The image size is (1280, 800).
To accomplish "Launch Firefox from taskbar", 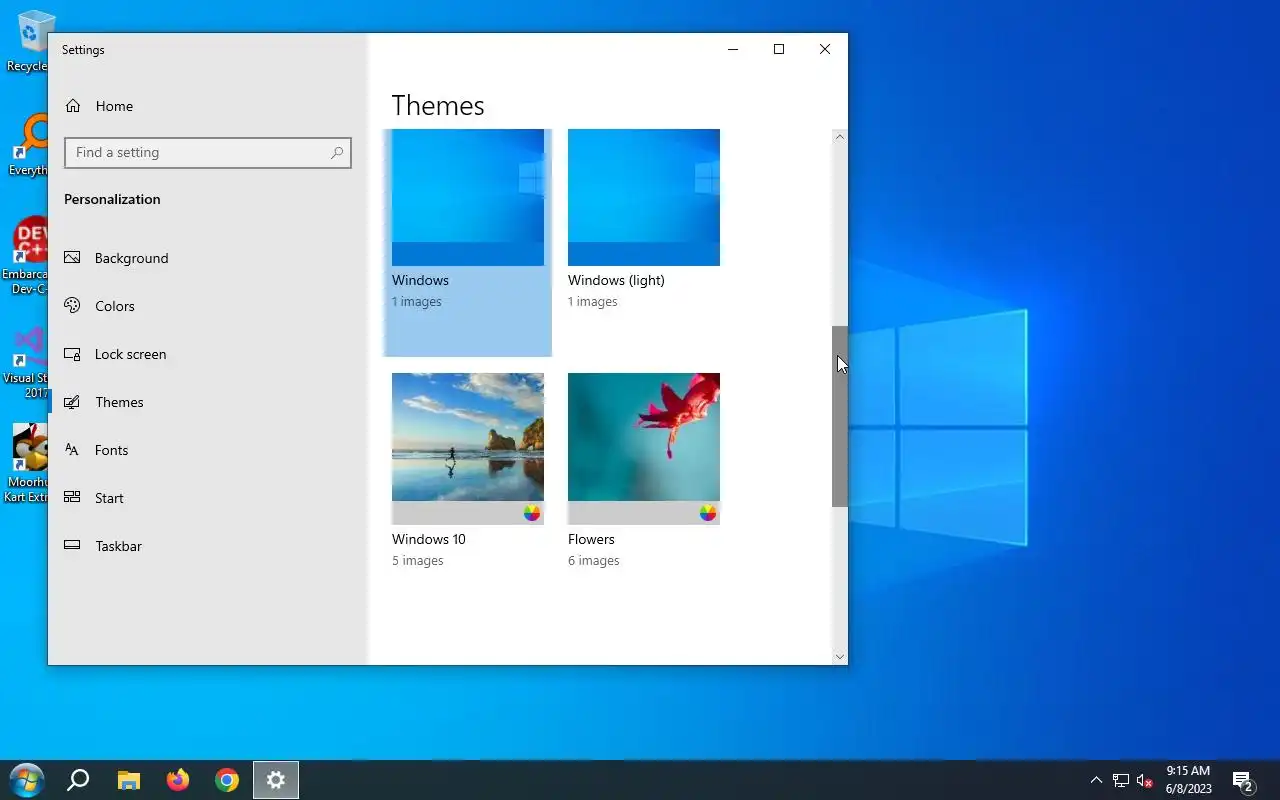I will coord(178,780).
